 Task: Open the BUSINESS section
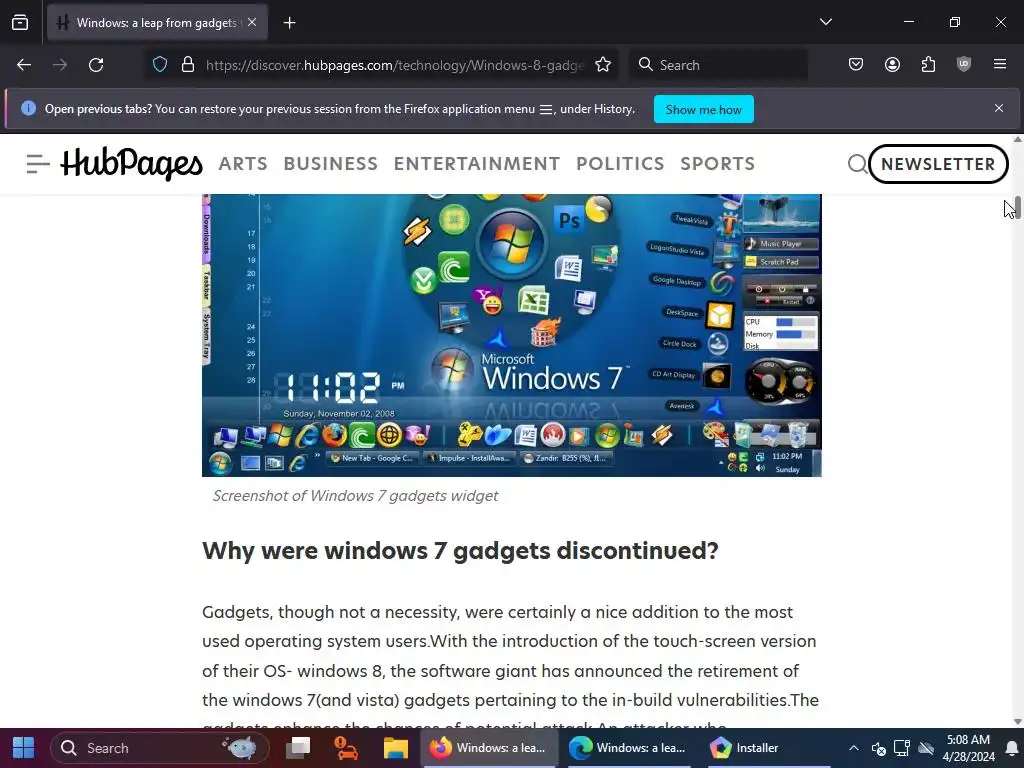pyautogui.click(x=330, y=163)
